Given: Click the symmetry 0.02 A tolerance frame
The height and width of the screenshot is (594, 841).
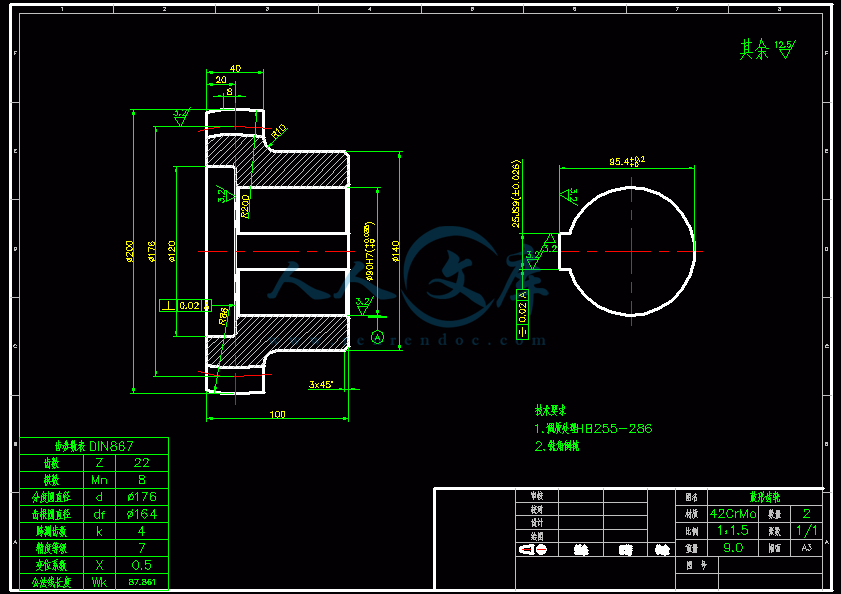Looking at the screenshot, I should [x=522, y=314].
